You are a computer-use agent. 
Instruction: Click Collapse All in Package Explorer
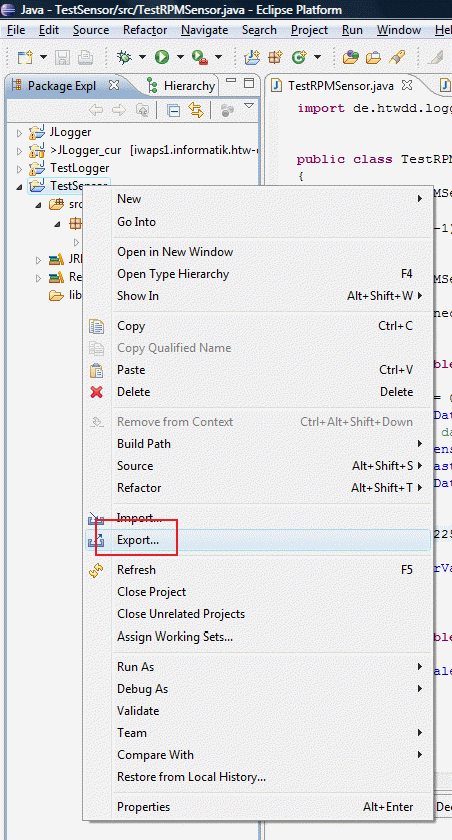[x=174, y=110]
